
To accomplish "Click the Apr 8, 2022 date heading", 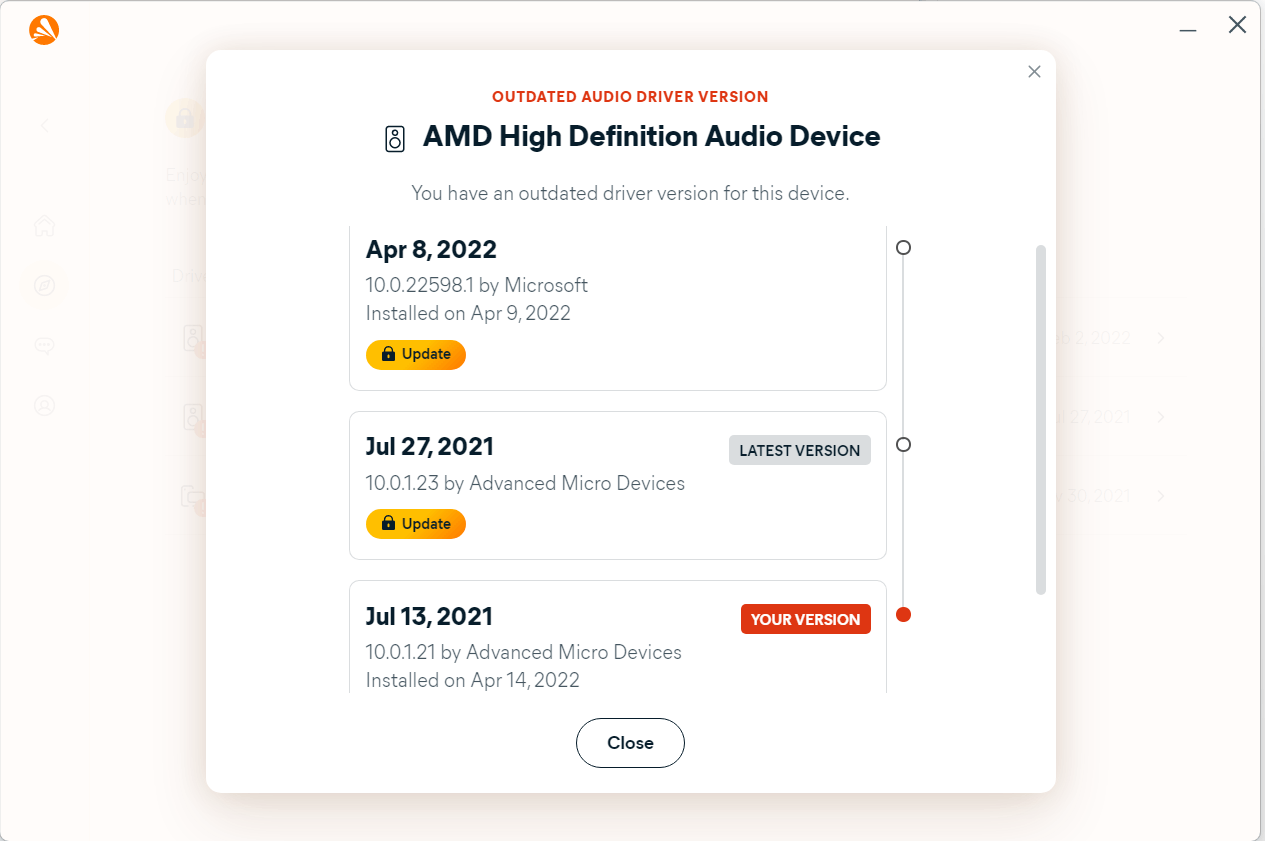I will point(431,249).
